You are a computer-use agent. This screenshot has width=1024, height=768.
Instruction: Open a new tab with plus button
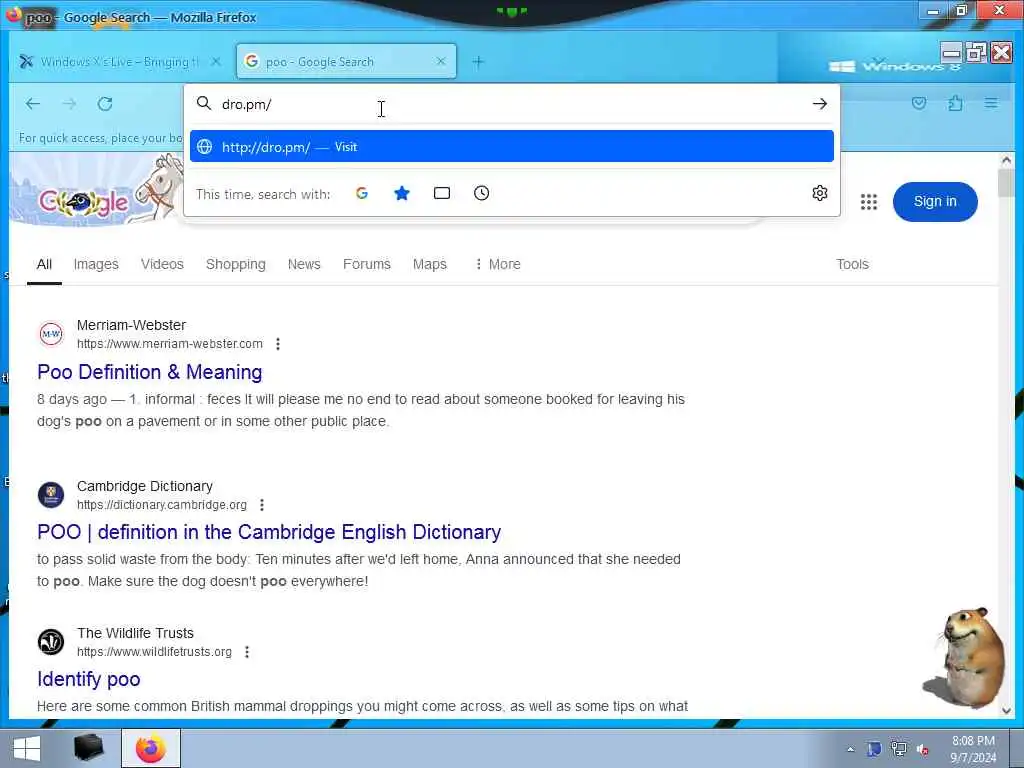(x=478, y=62)
